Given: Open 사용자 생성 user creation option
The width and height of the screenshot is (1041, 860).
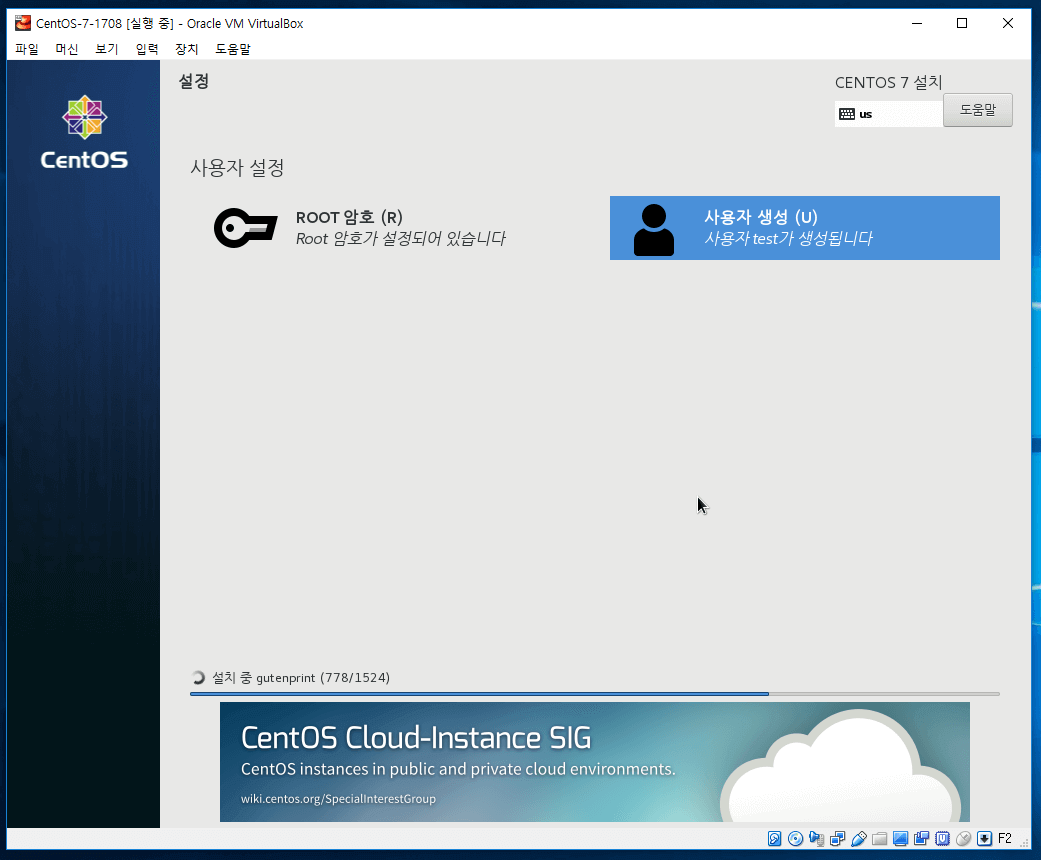Looking at the screenshot, I should pos(804,228).
